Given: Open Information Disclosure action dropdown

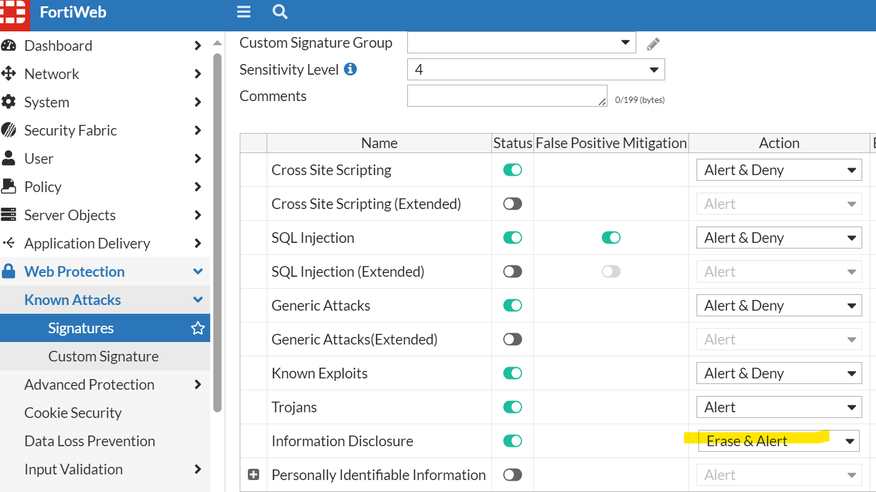Looking at the screenshot, I should (x=779, y=441).
